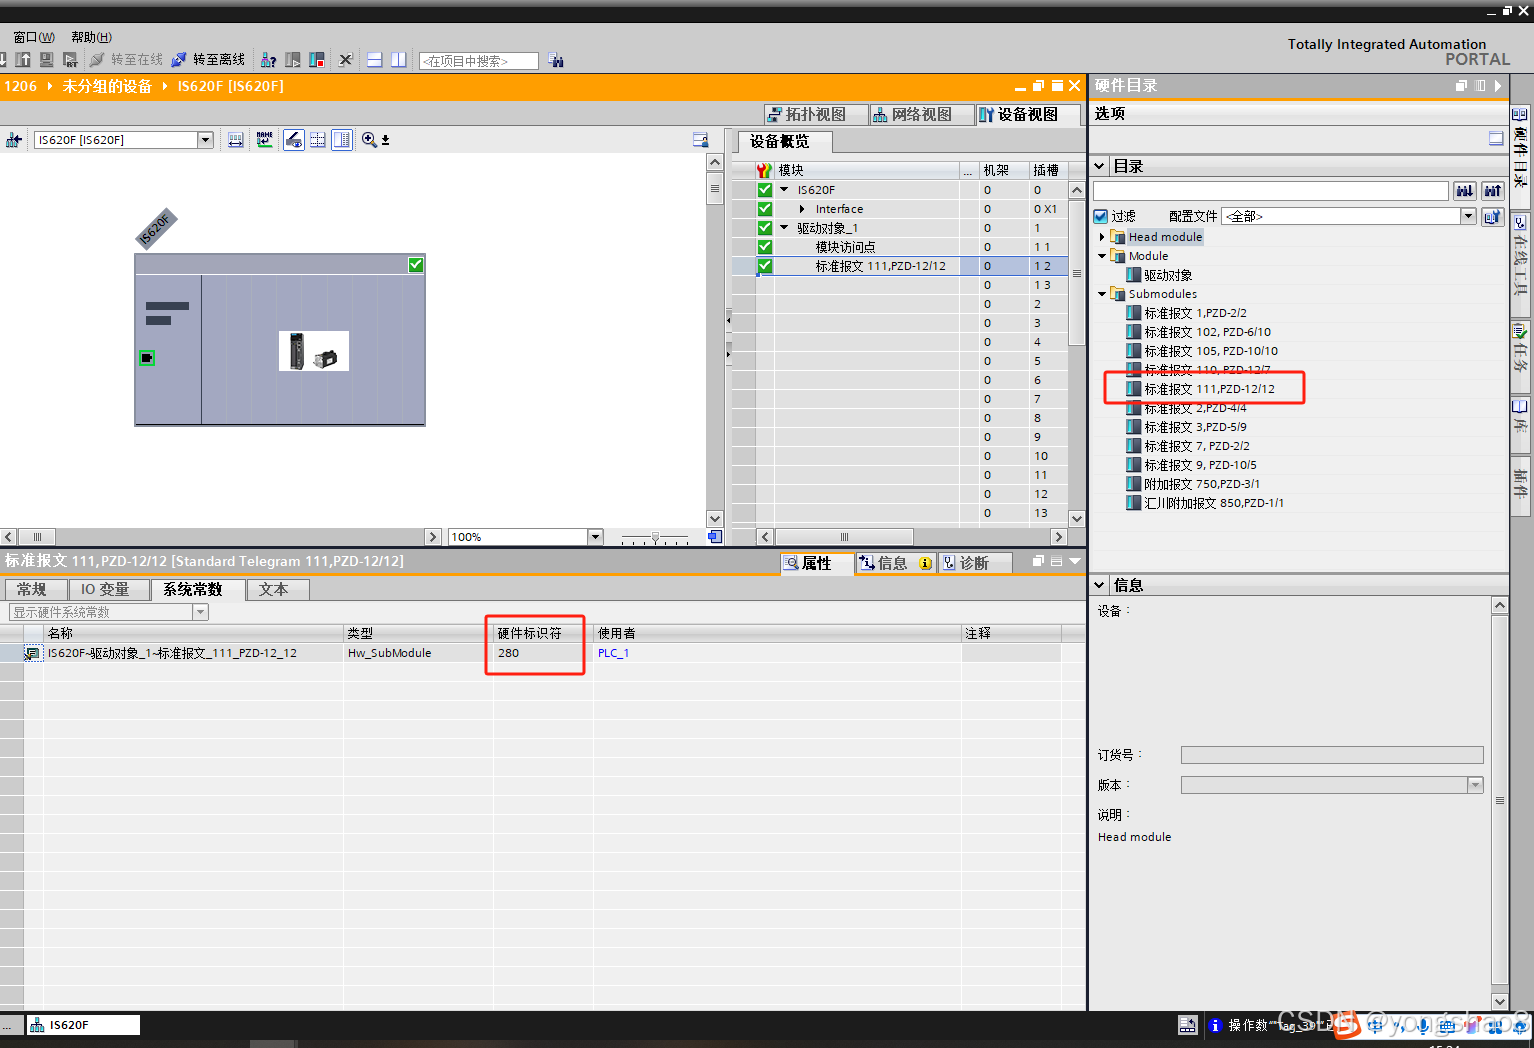Click the greyed go online (转至在线) plug icon
This screenshot has height=1048, width=1534.
pos(97,60)
